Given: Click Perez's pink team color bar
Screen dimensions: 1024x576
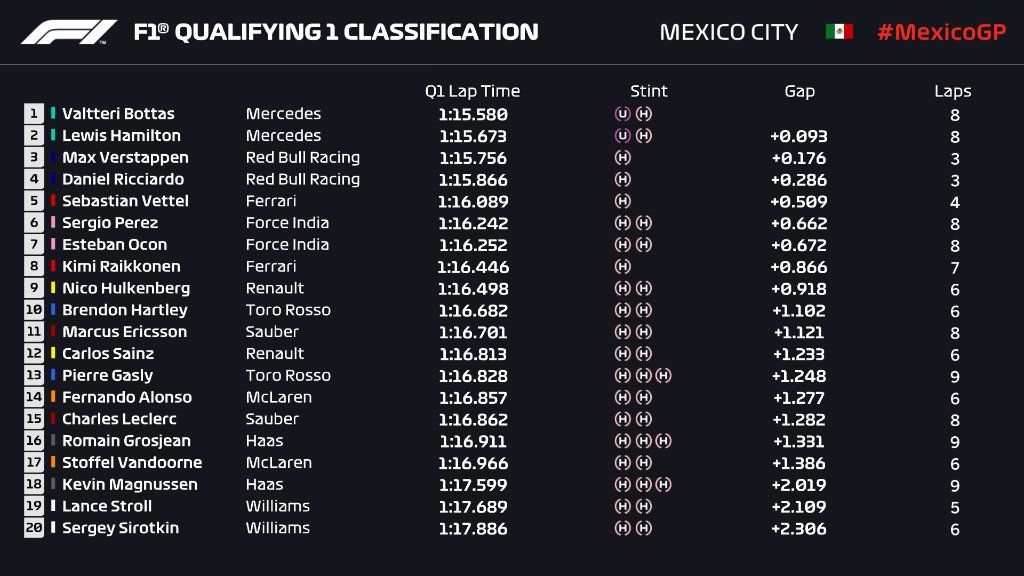Looking at the screenshot, I should pos(53,223).
